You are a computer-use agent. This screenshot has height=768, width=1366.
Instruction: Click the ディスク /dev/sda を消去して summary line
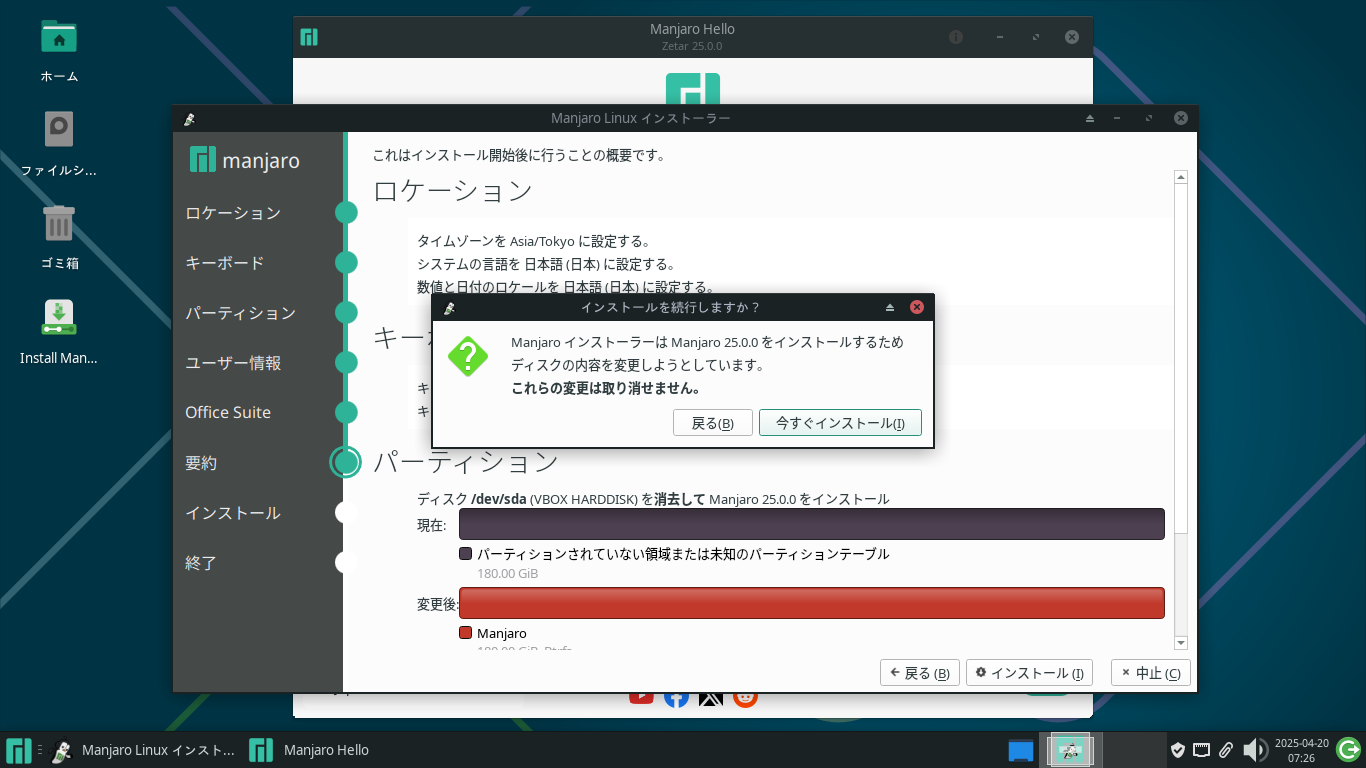click(x=653, y=499)
